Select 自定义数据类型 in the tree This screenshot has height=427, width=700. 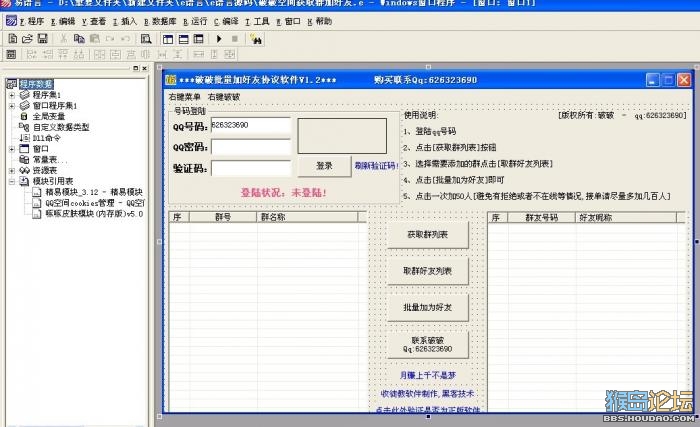point(61,127)
